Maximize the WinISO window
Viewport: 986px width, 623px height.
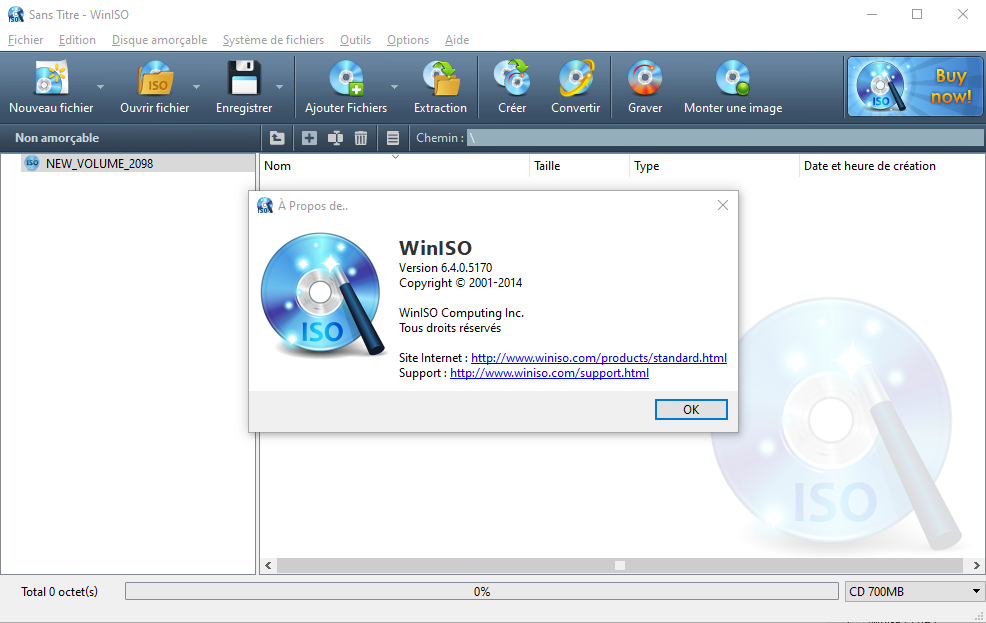pyautogui.click(x=917, y=14)
